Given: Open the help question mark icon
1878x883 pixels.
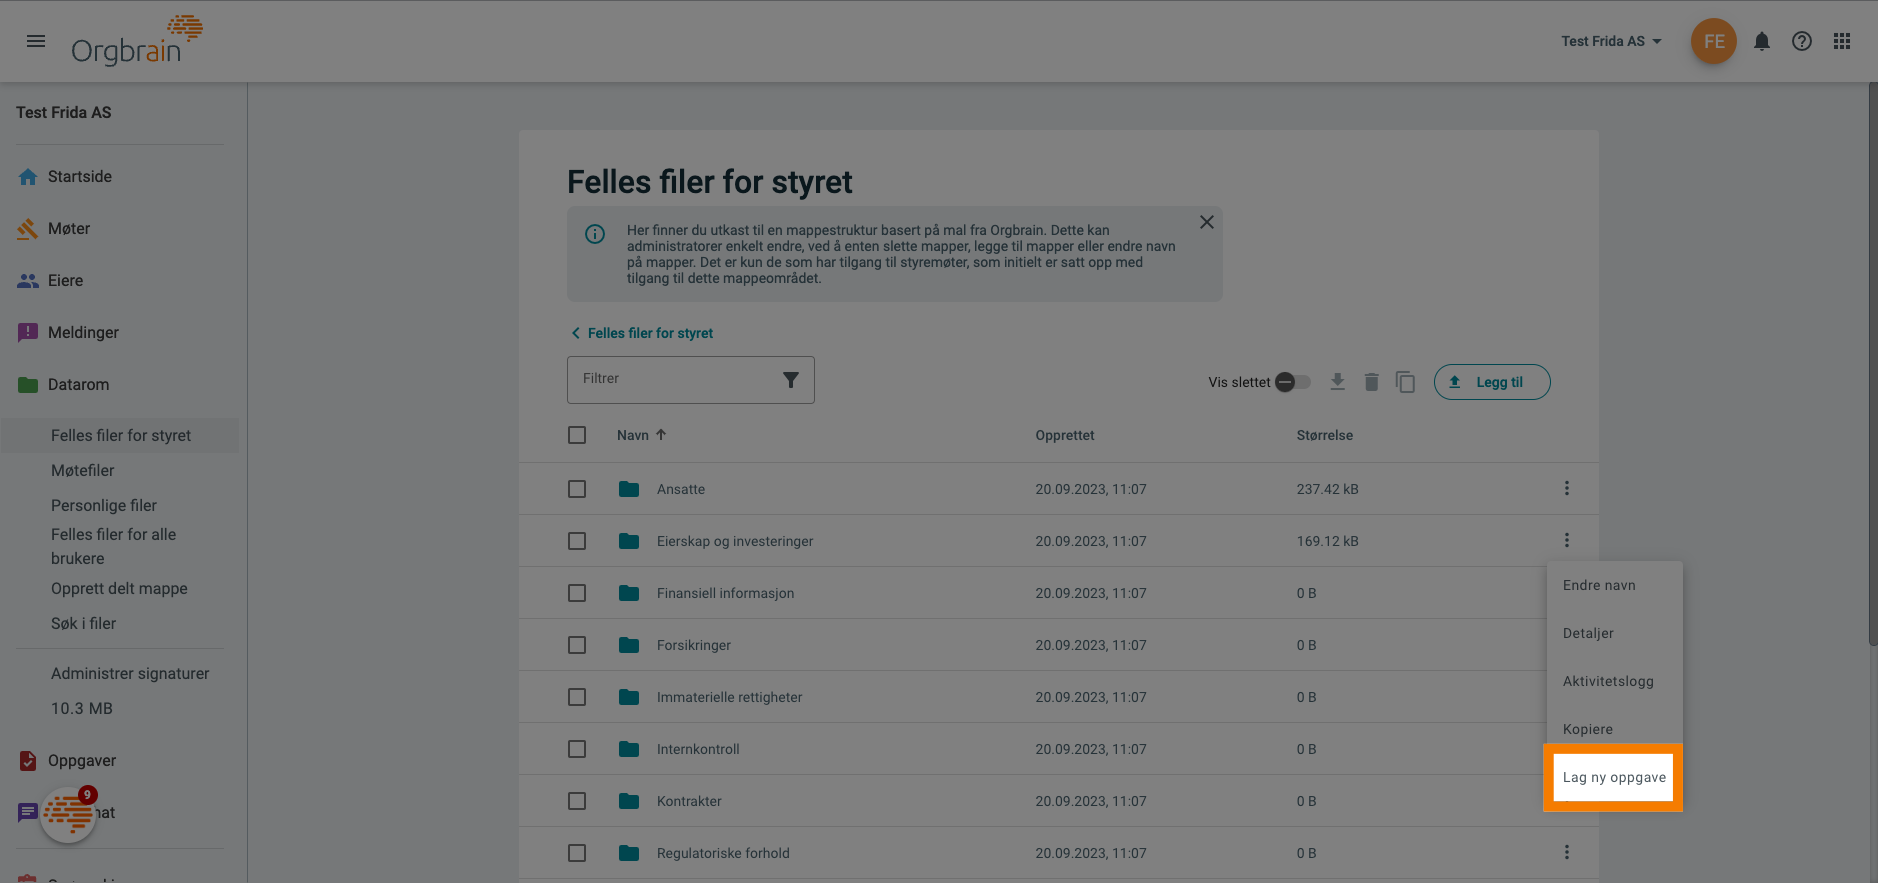Looking at the screenshot, I should [1802, 41].
